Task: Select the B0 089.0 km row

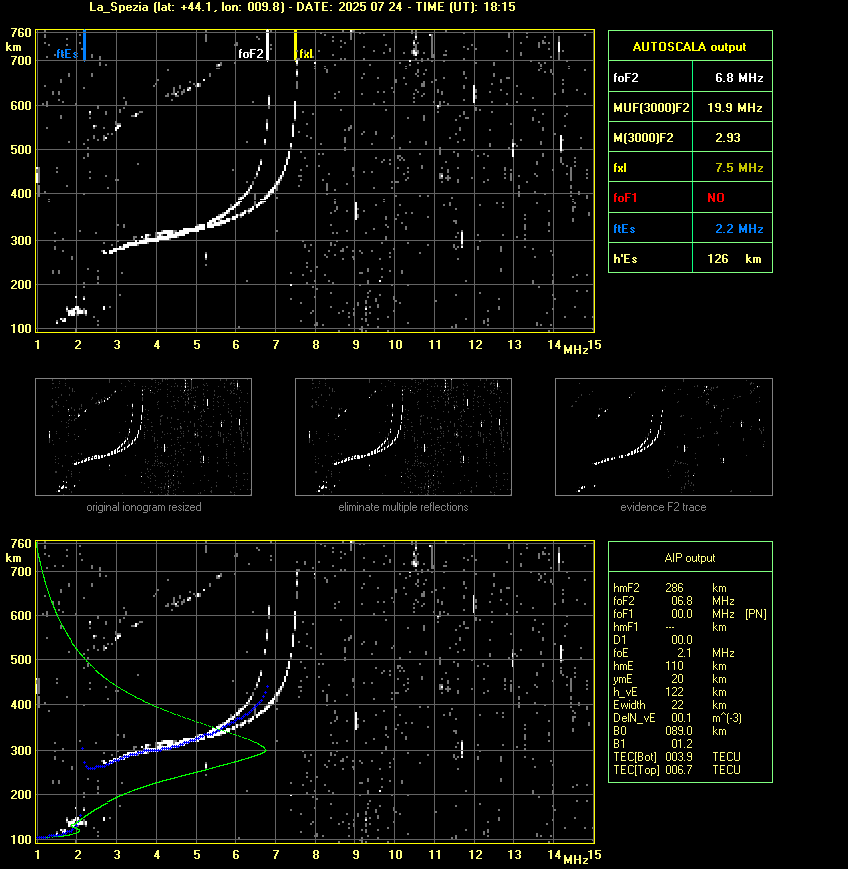Action: 670,731
